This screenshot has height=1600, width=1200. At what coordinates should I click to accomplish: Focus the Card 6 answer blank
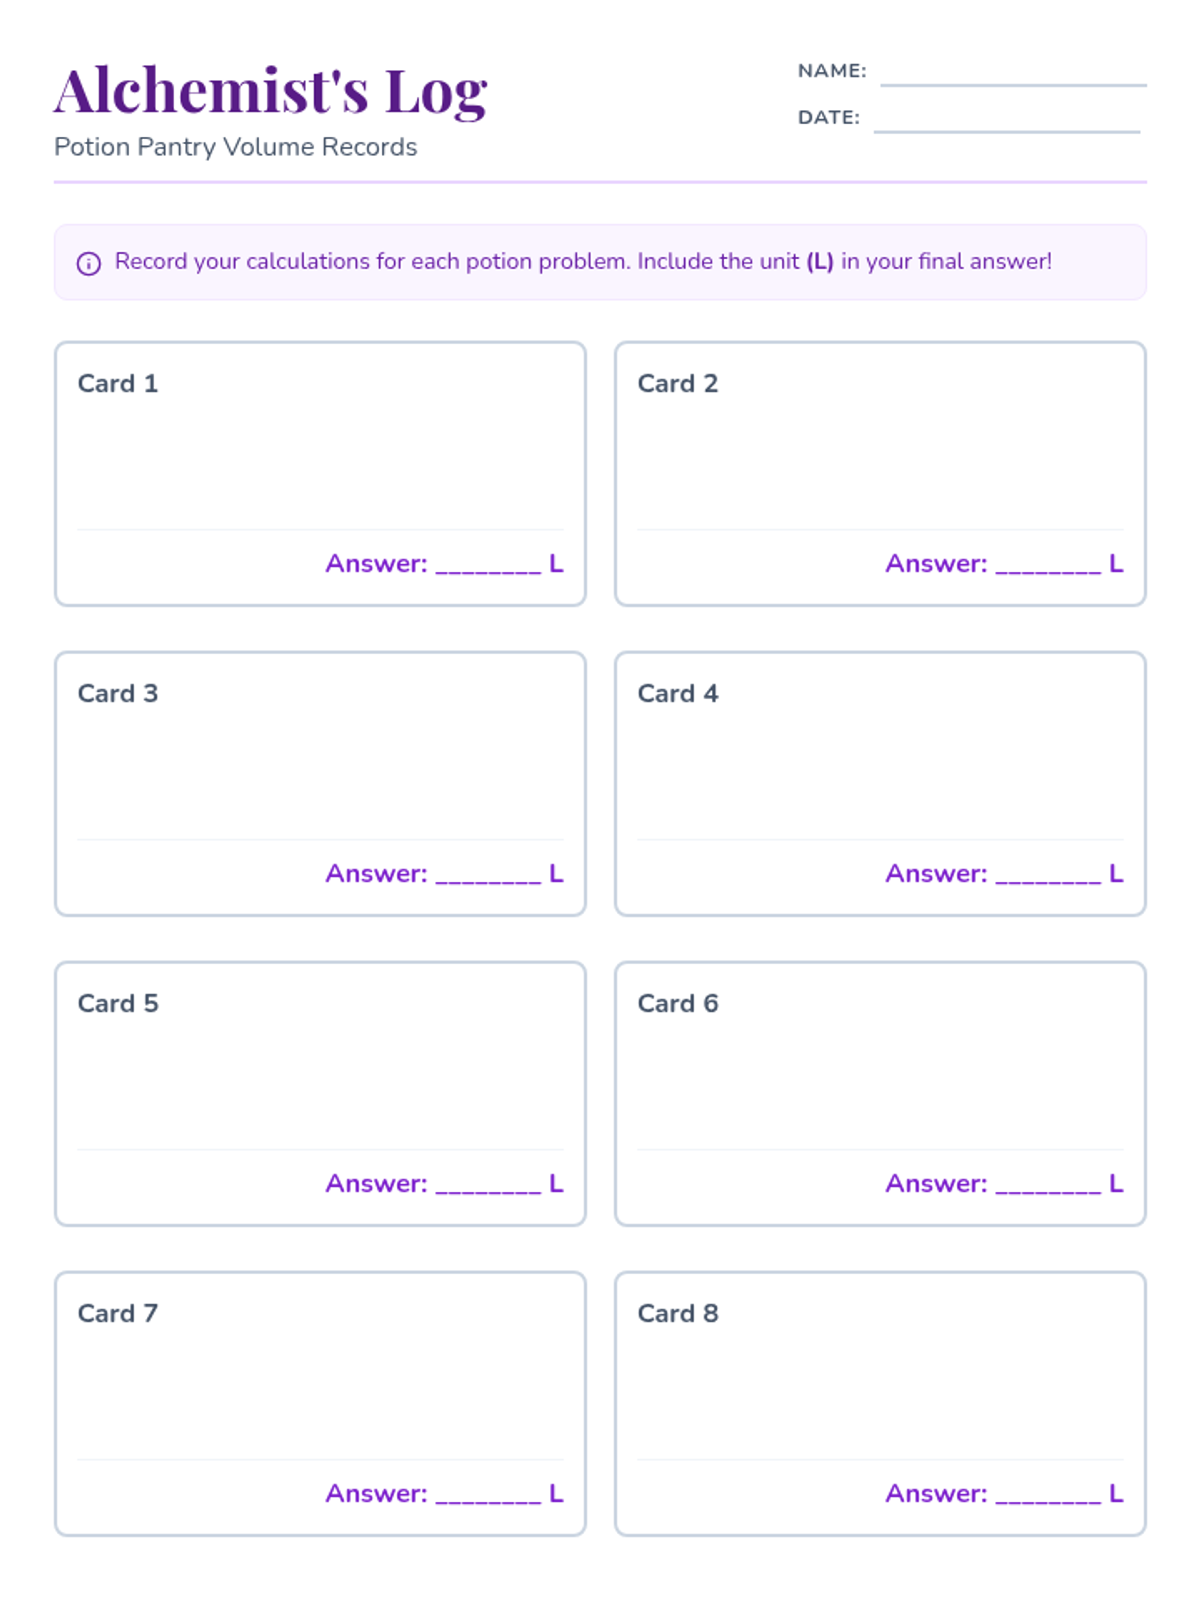tap(1048, 1184)
